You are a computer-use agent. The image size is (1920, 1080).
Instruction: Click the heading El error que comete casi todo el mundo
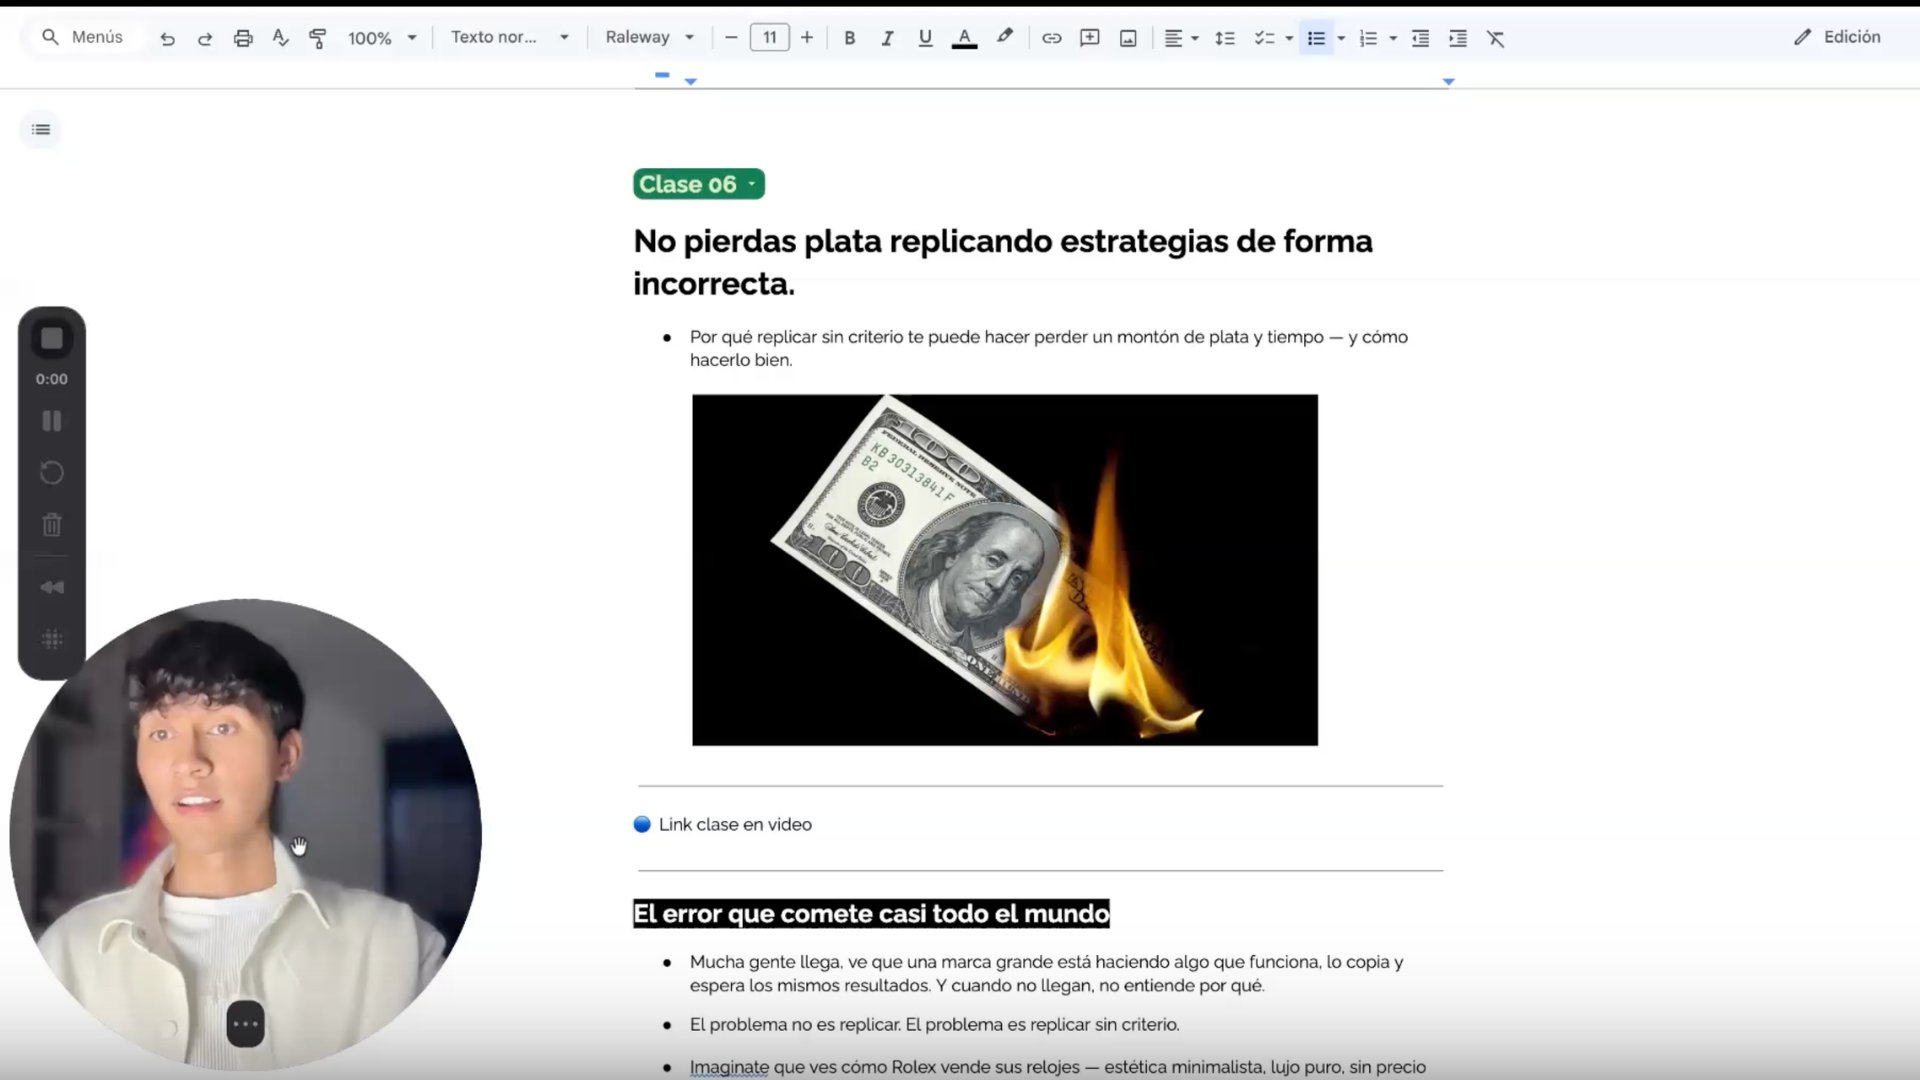871,914
